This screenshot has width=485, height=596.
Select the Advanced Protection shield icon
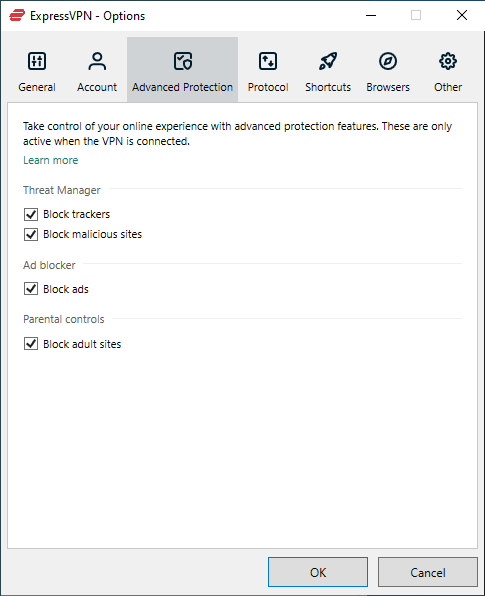pyautogui.click(x=183, y=61)
